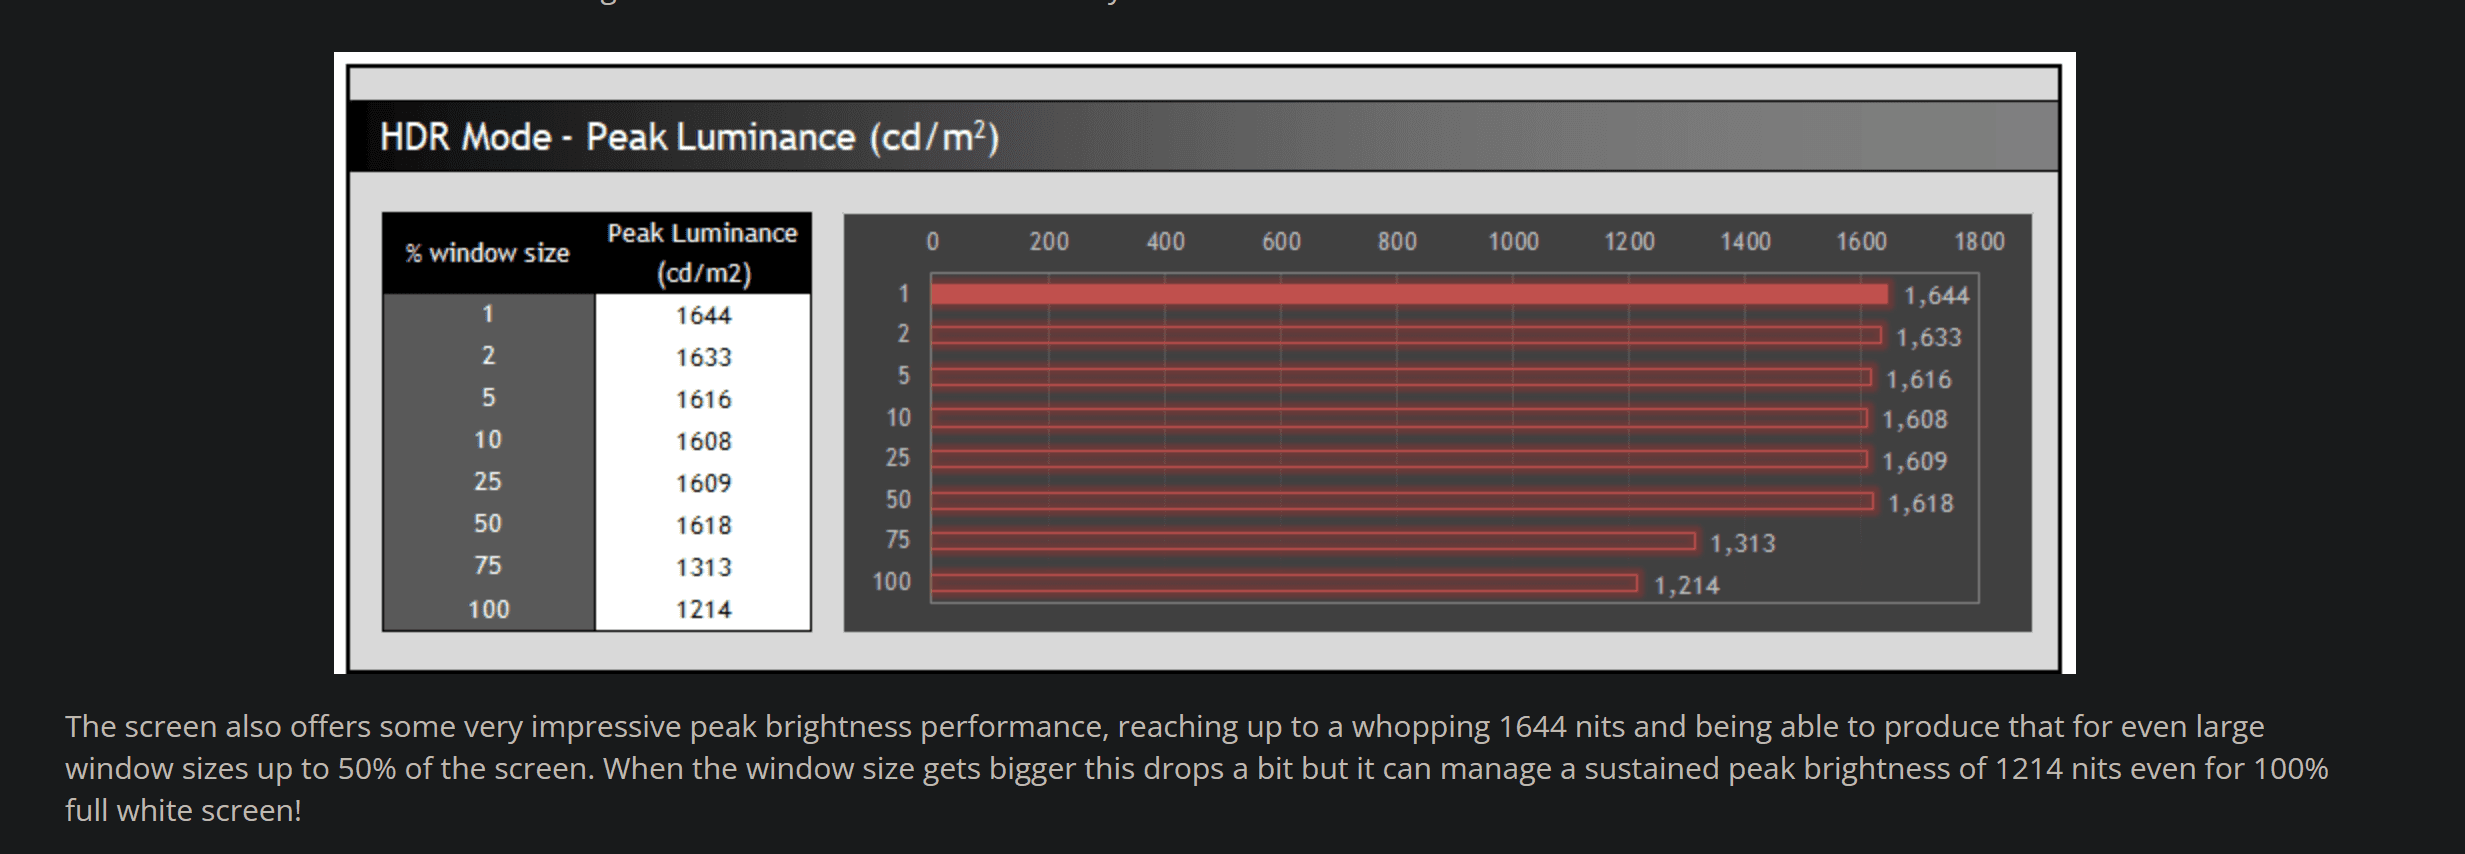Click the "1,214" bar value label
The width and height of the screenshot is (2465, 854).
pyautogui.click(x=1686, y=586)
